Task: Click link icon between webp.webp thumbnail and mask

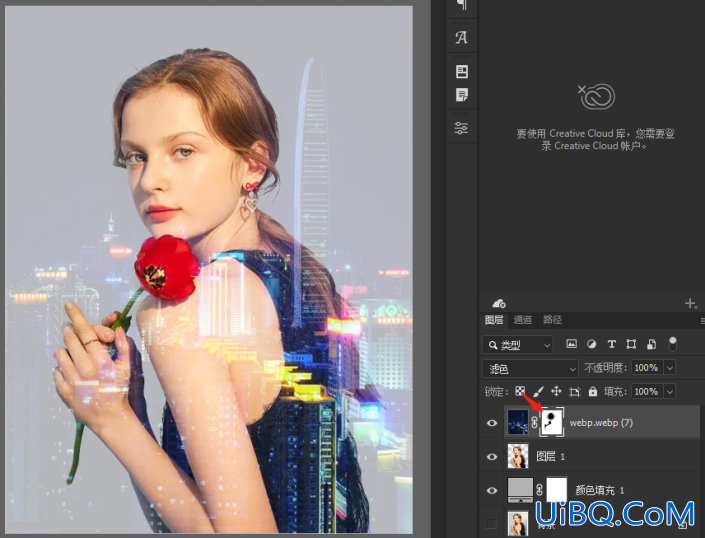Action: point(534,422)
